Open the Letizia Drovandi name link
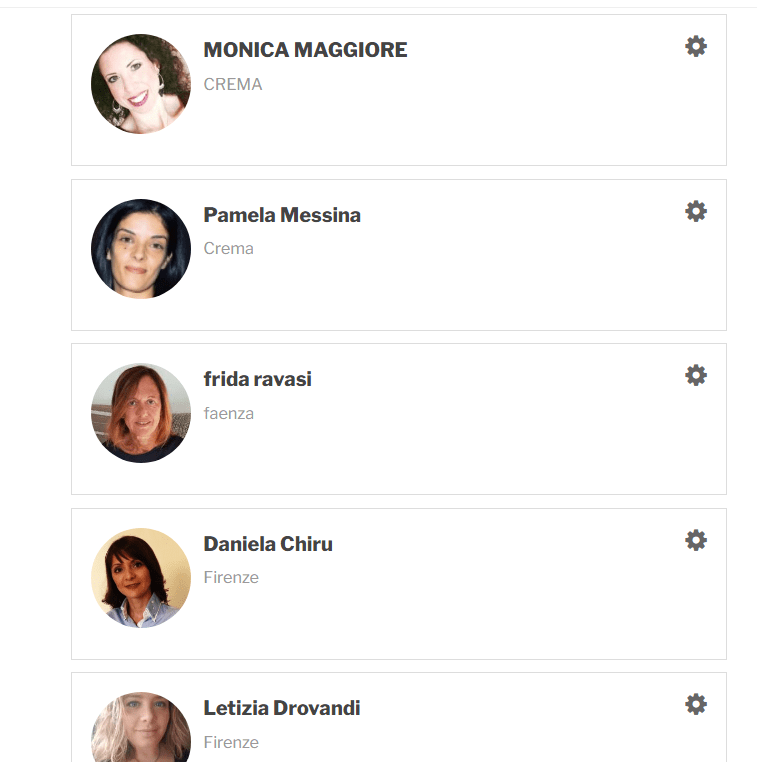The height and width of the screenshot is (762, 757). 282,708
